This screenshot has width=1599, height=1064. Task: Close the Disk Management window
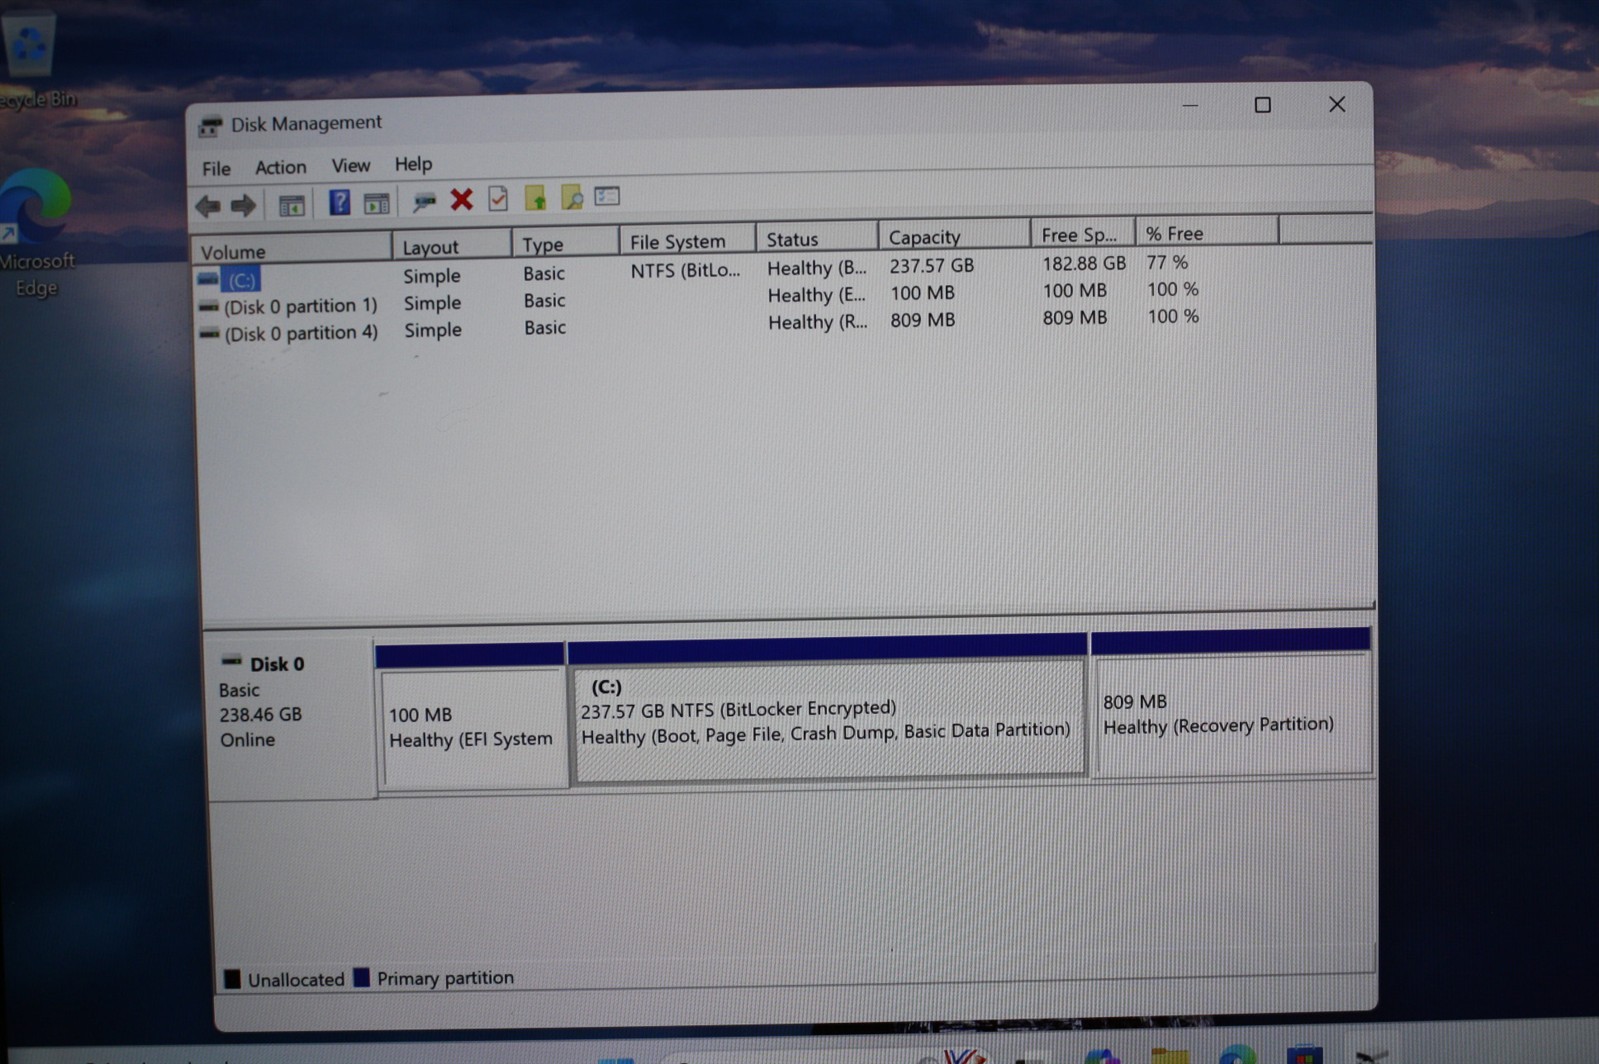click(x=1337, y=104)
